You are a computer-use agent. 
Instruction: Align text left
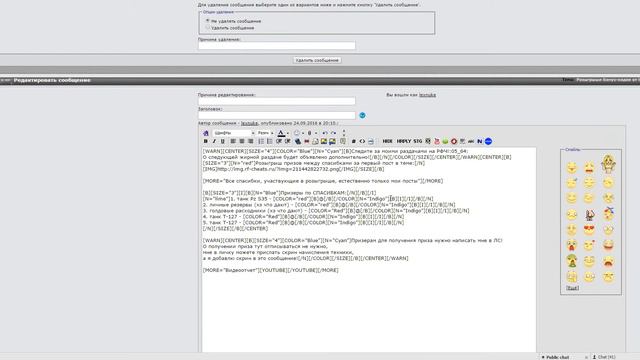point(233,141)
